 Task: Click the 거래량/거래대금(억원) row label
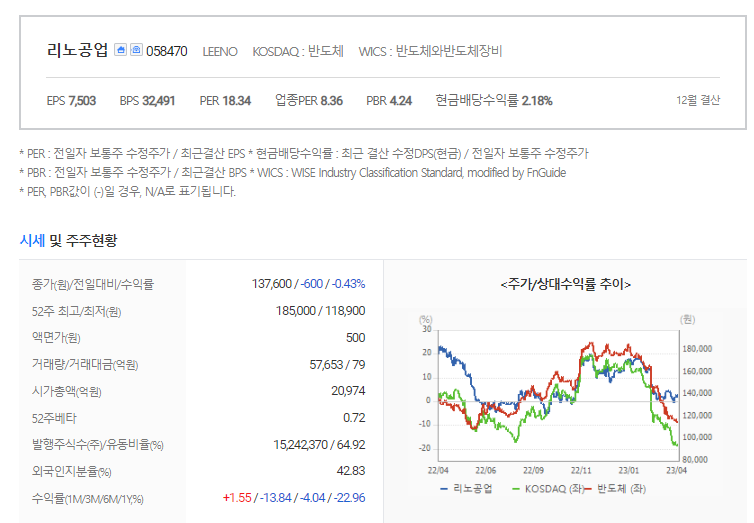coord(85,365)
